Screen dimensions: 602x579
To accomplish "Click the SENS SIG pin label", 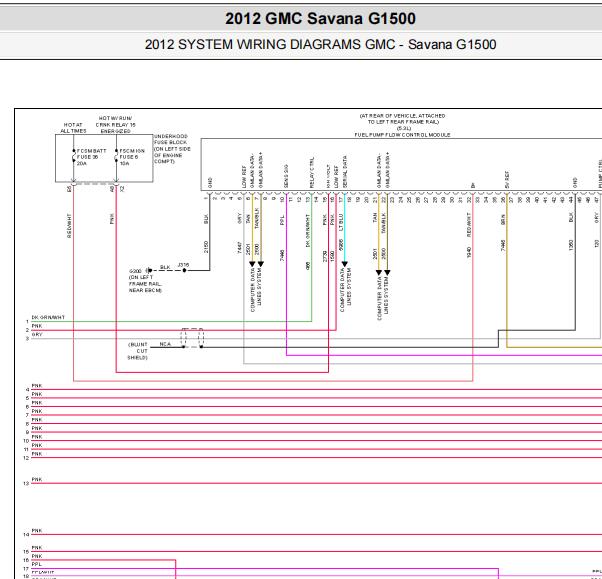I will (x=286, y=176).
